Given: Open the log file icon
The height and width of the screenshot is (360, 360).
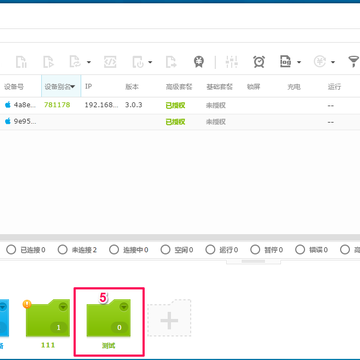Looking at the screenshot, I should pyautogui.click(x=285, y=62).
